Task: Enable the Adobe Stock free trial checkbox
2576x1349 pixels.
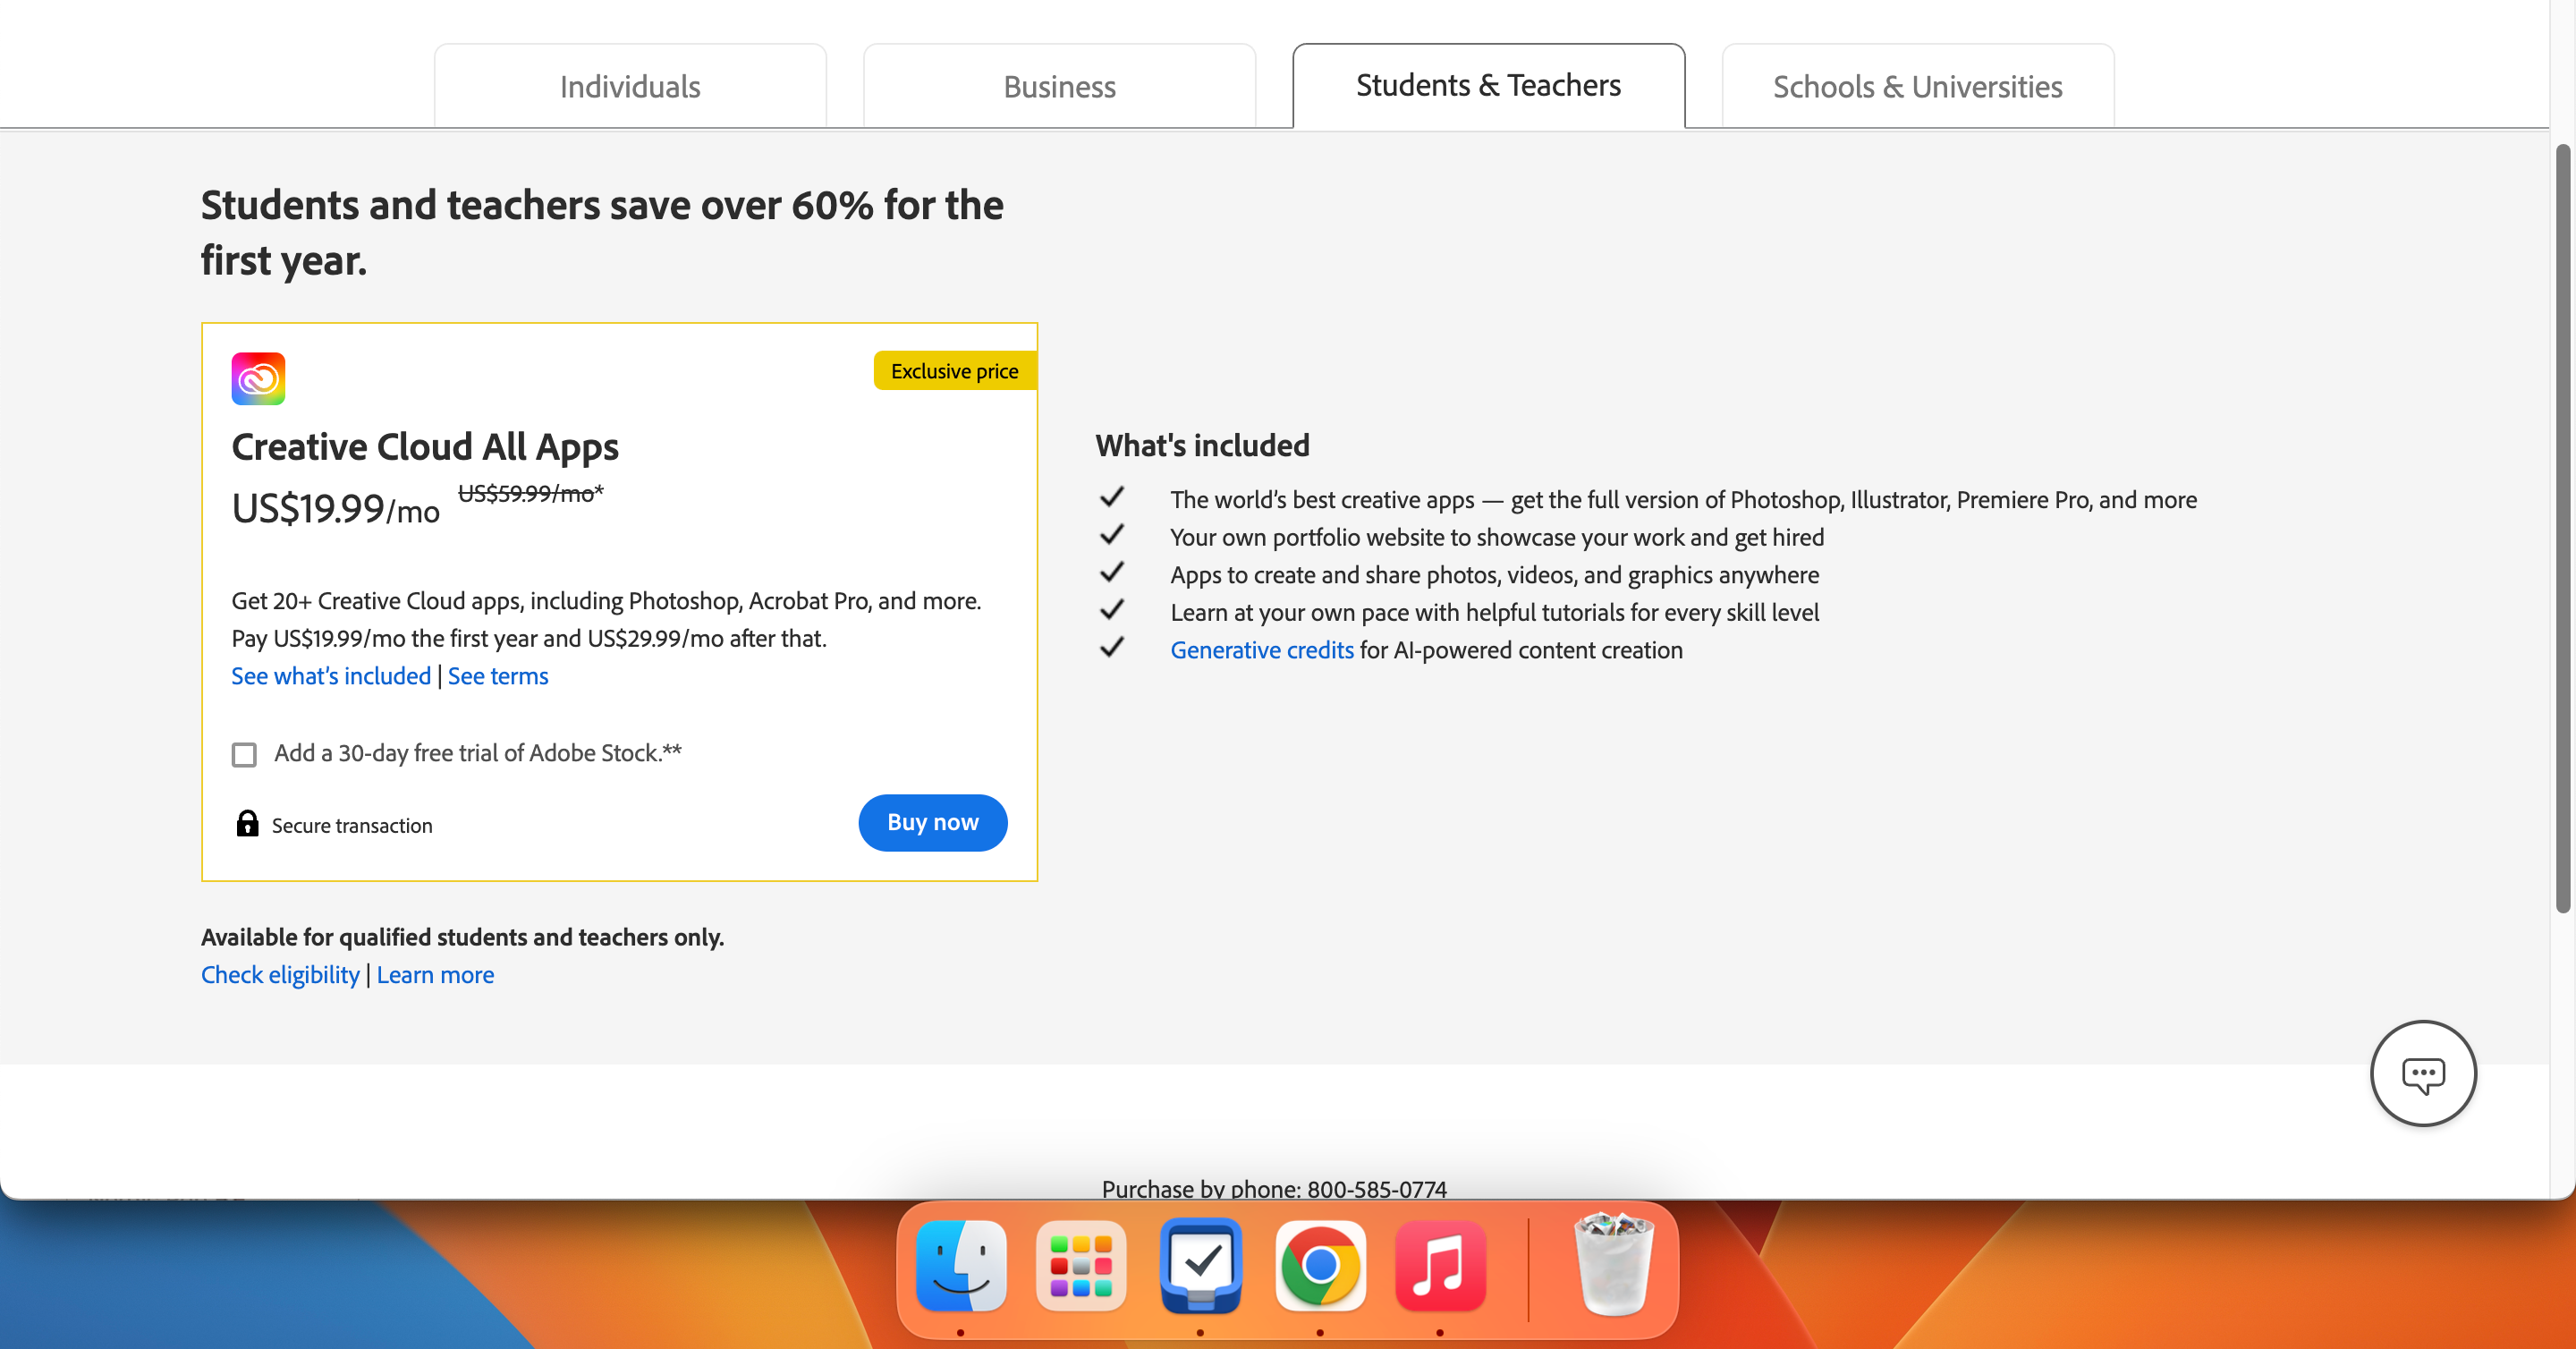Action: pyautogui.click(x=244, y=754)
